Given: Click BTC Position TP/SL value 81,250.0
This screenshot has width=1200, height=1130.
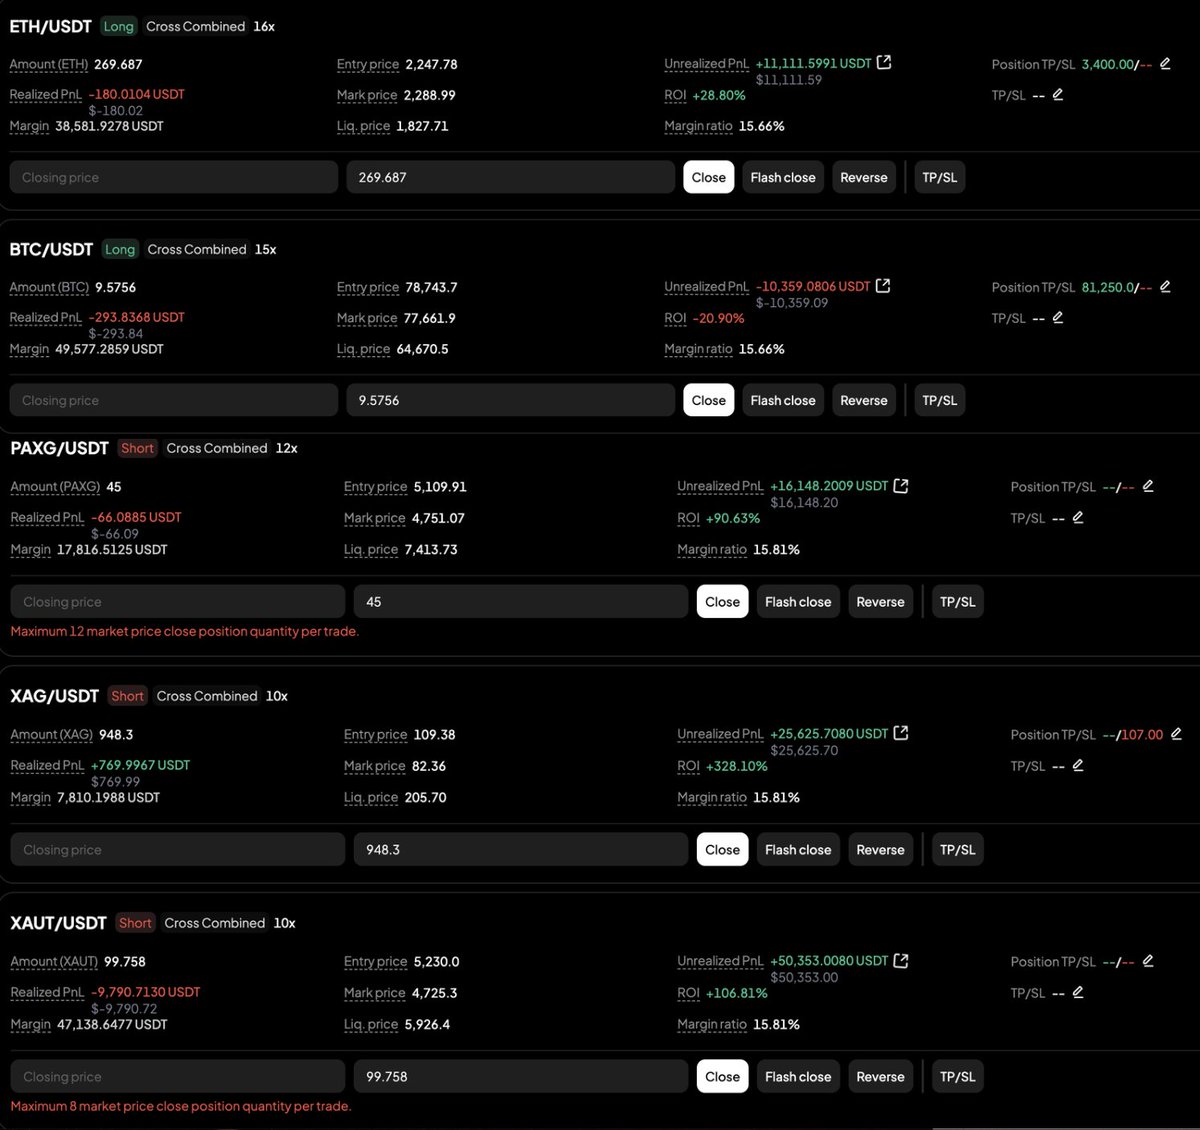Looking at the screenshot, I should [1107, 287].
